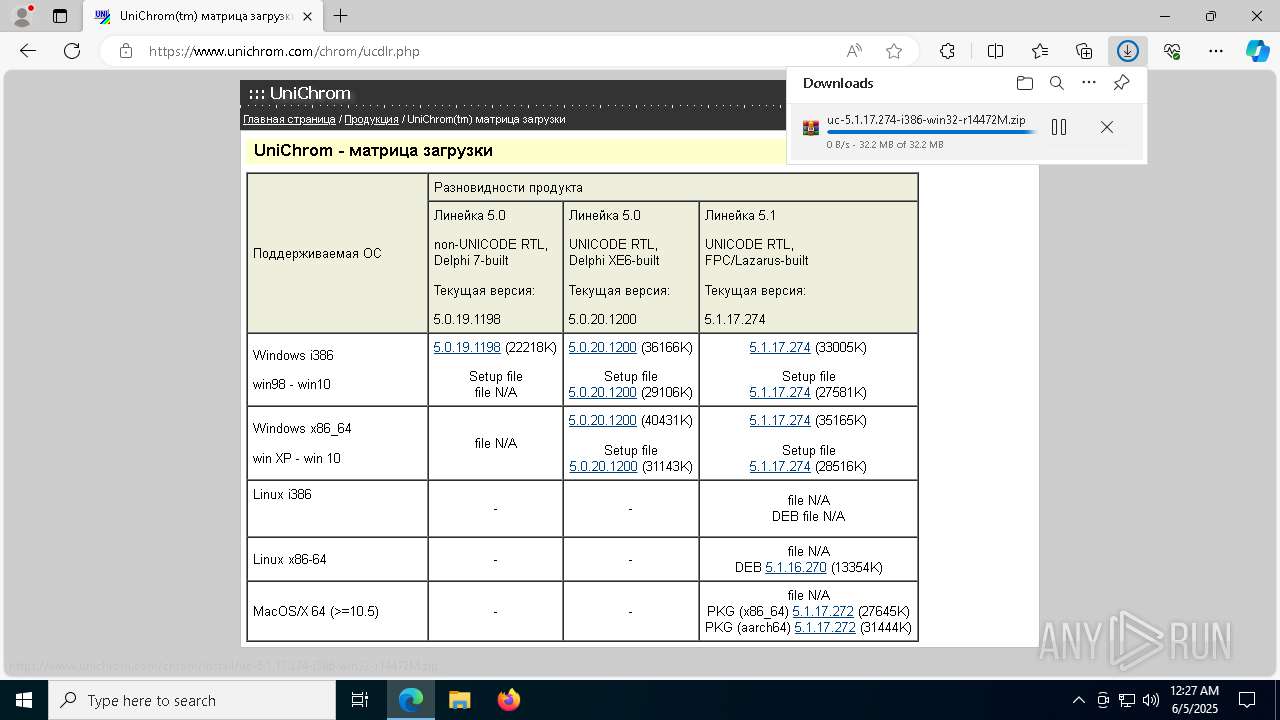Click the uc-5.1.17.274-i386-win32 download file name
The width and height of the screenshot is (1280, 720).
click(926, 120)
